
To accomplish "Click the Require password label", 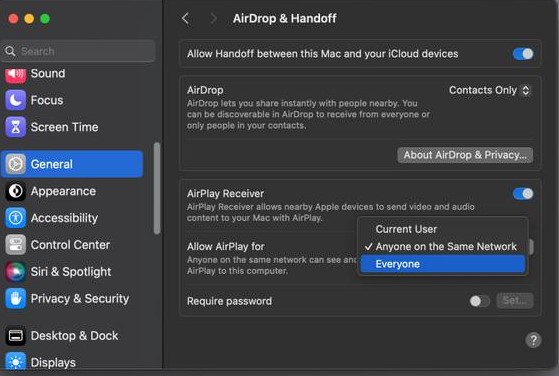I will (229, 301).
